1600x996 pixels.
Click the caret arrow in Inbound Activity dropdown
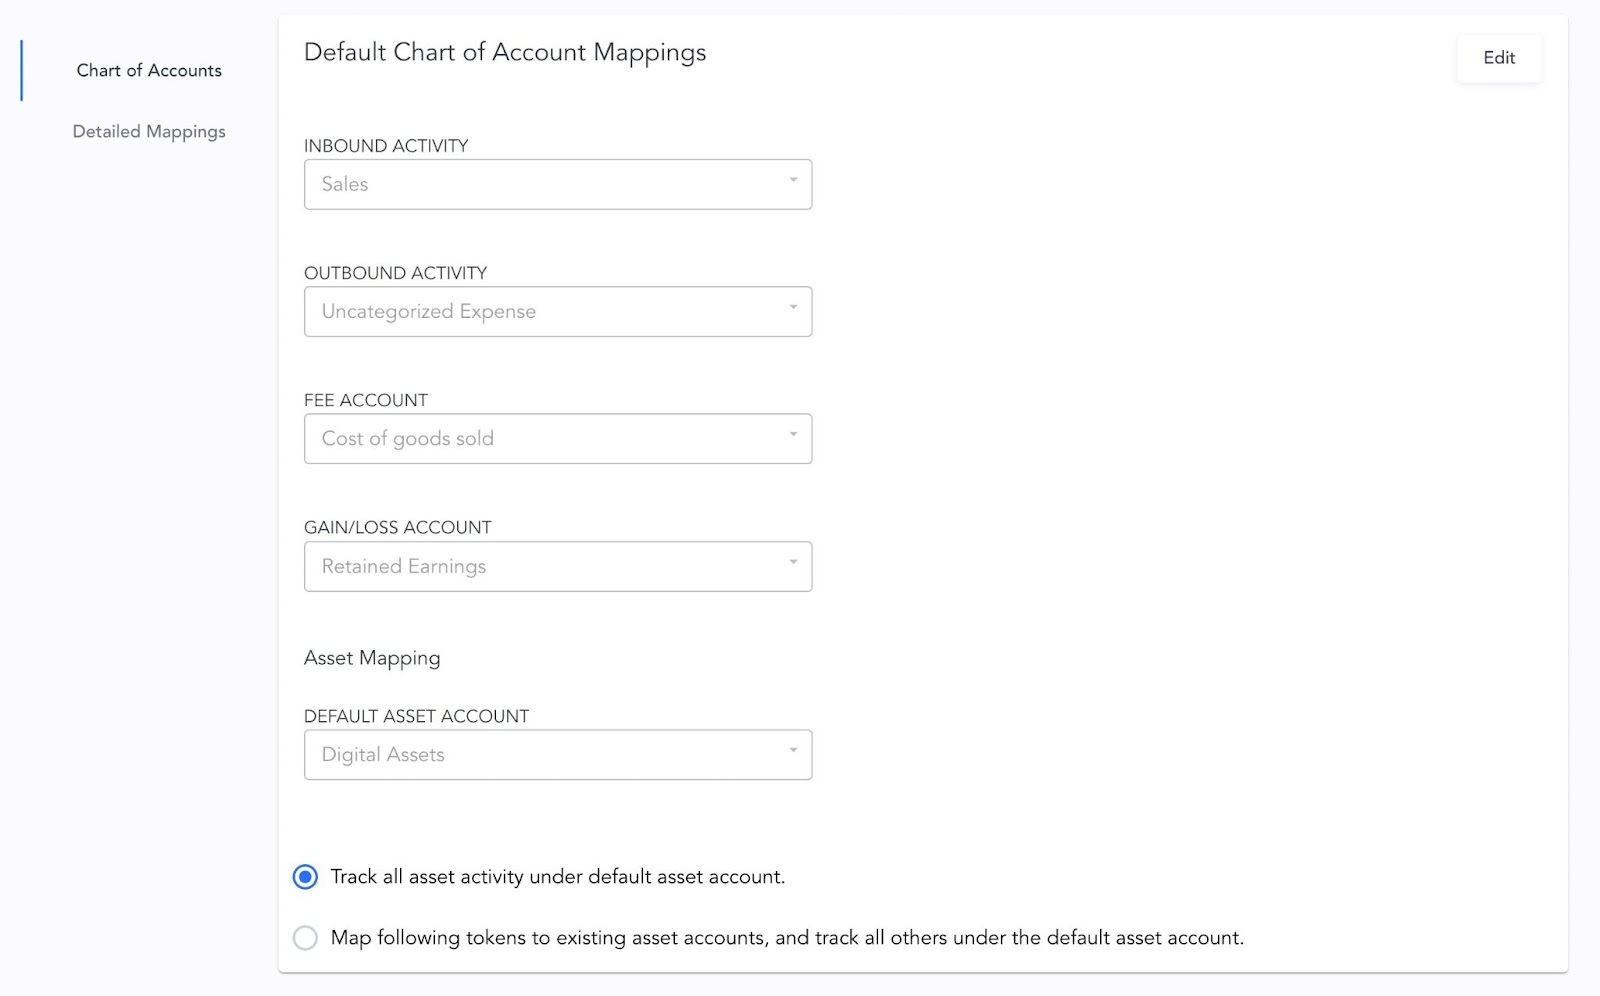pyautogui.click(x=793, y=181)
